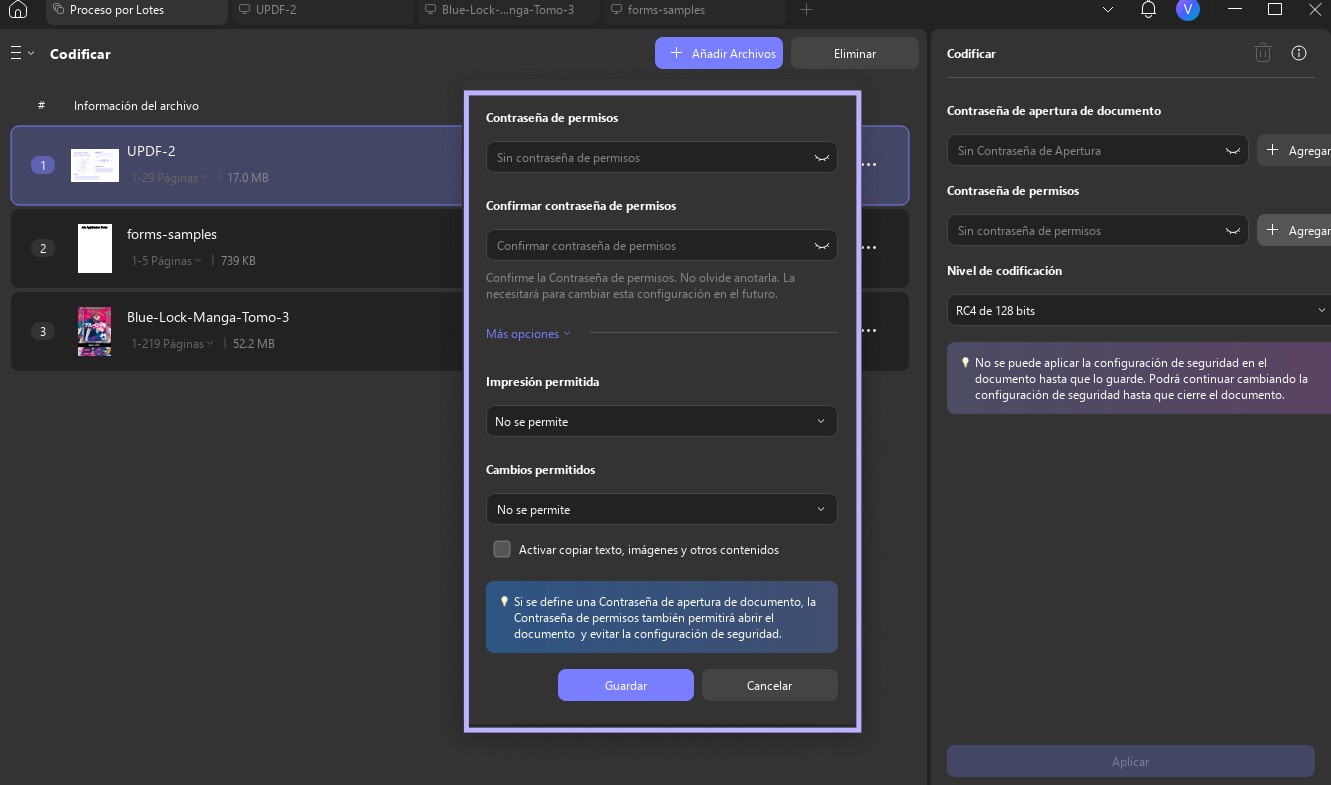Open more options for Blue-Lock-Manga-Tomo-3 row

869,330
